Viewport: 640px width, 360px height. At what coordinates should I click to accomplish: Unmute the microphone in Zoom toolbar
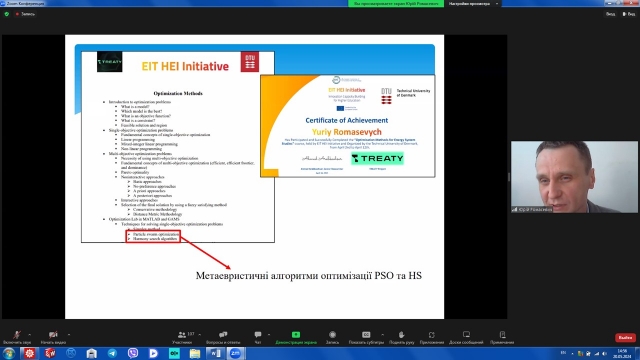click(17, 335)
